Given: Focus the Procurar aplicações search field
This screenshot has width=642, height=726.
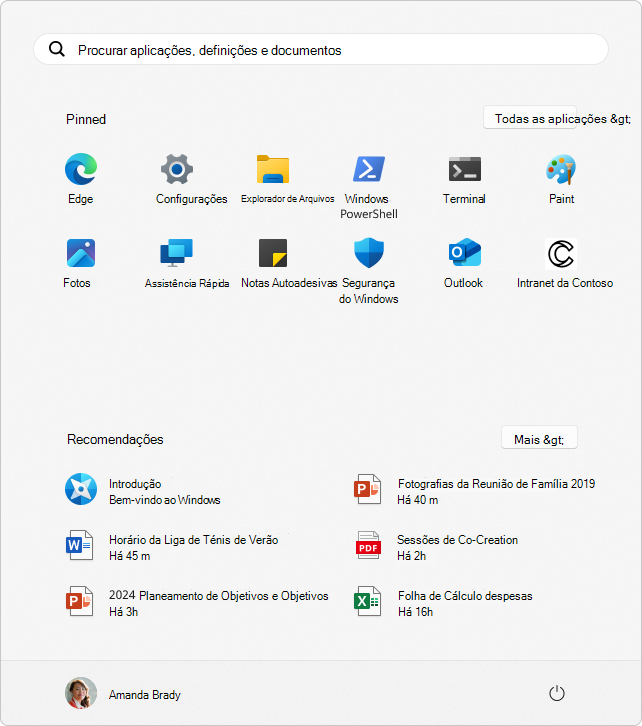Looking at the screenshot, I should tap(321, 49).
